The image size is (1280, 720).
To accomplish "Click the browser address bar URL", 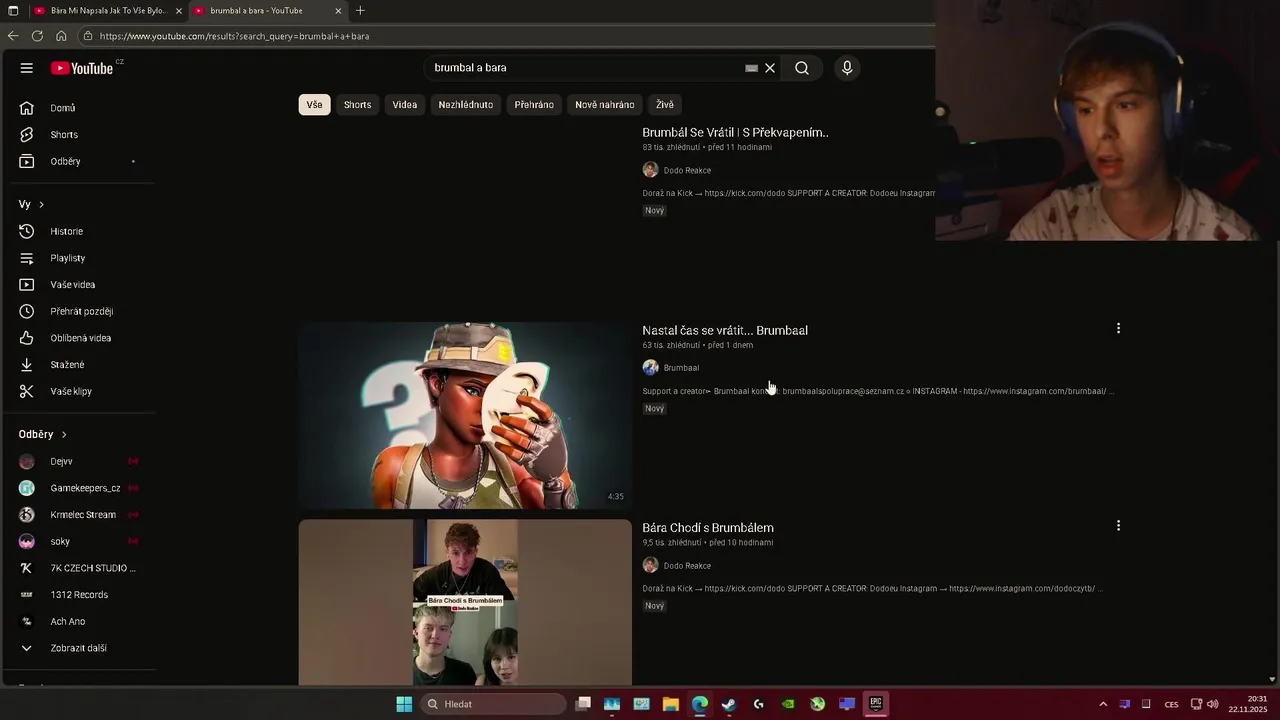I will pyautogui.click(x=234, y=36).
